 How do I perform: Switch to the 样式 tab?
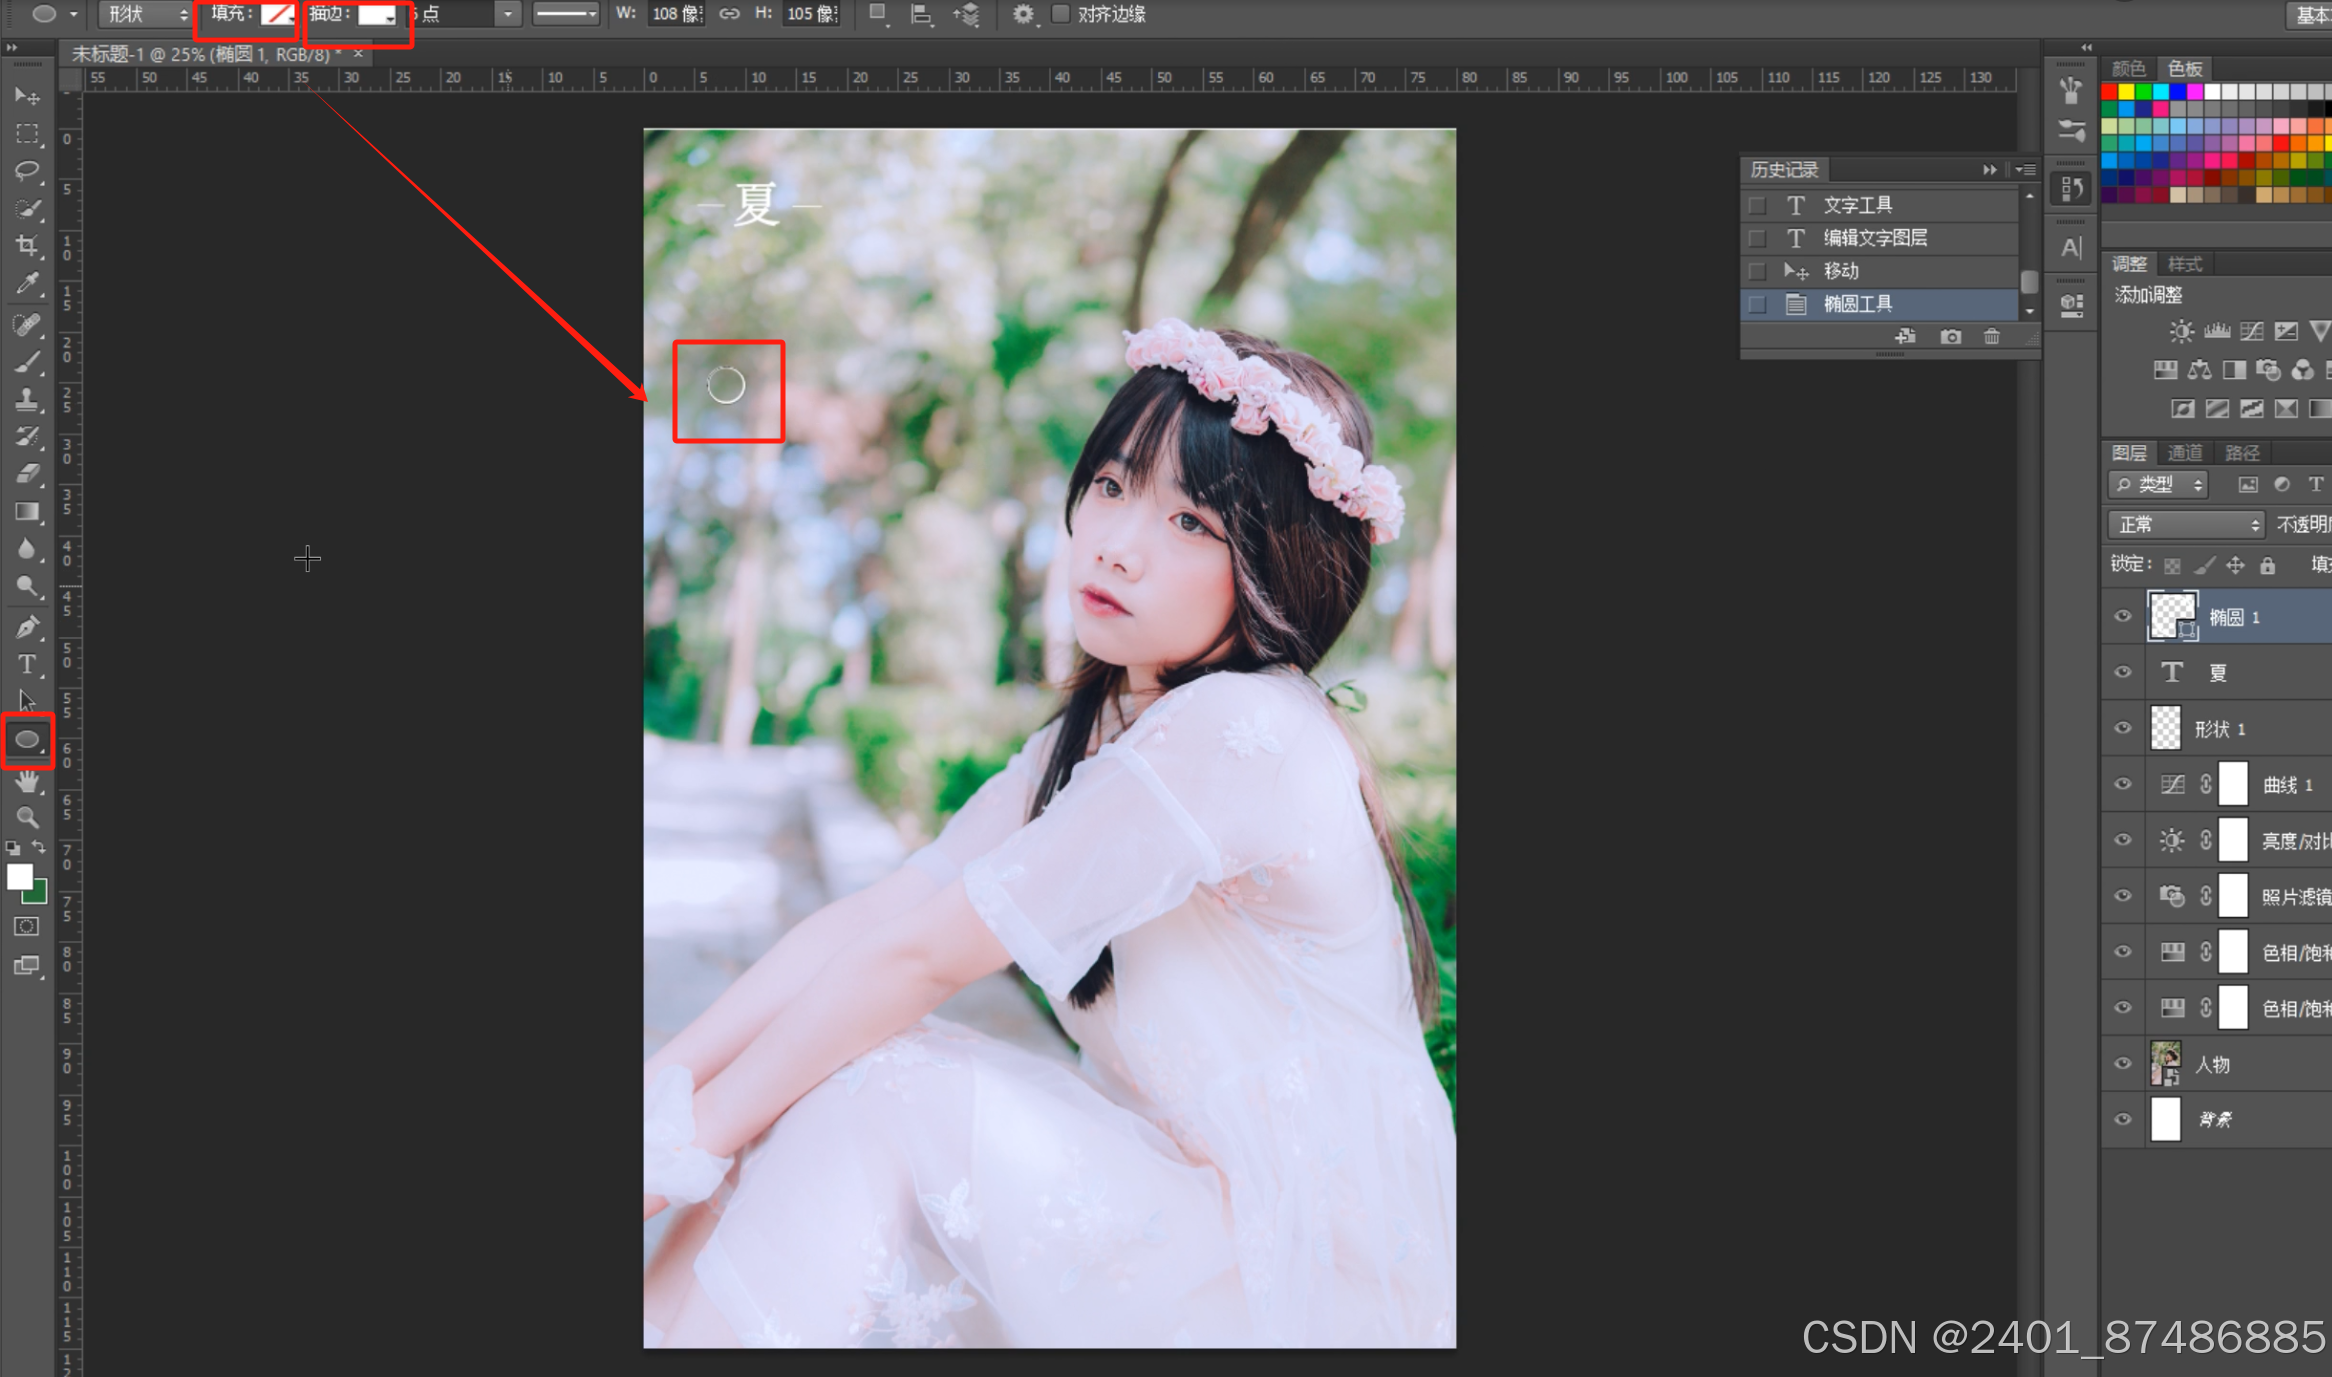2185,264
